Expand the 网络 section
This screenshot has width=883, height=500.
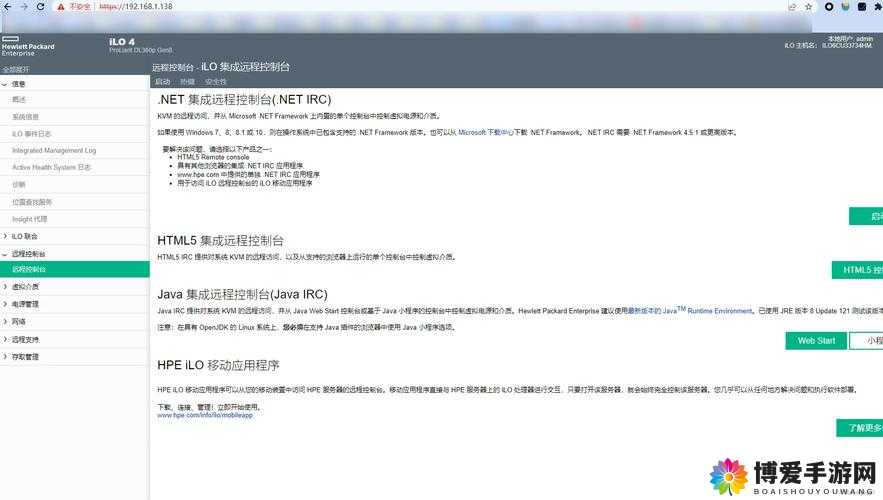[5, 322]
